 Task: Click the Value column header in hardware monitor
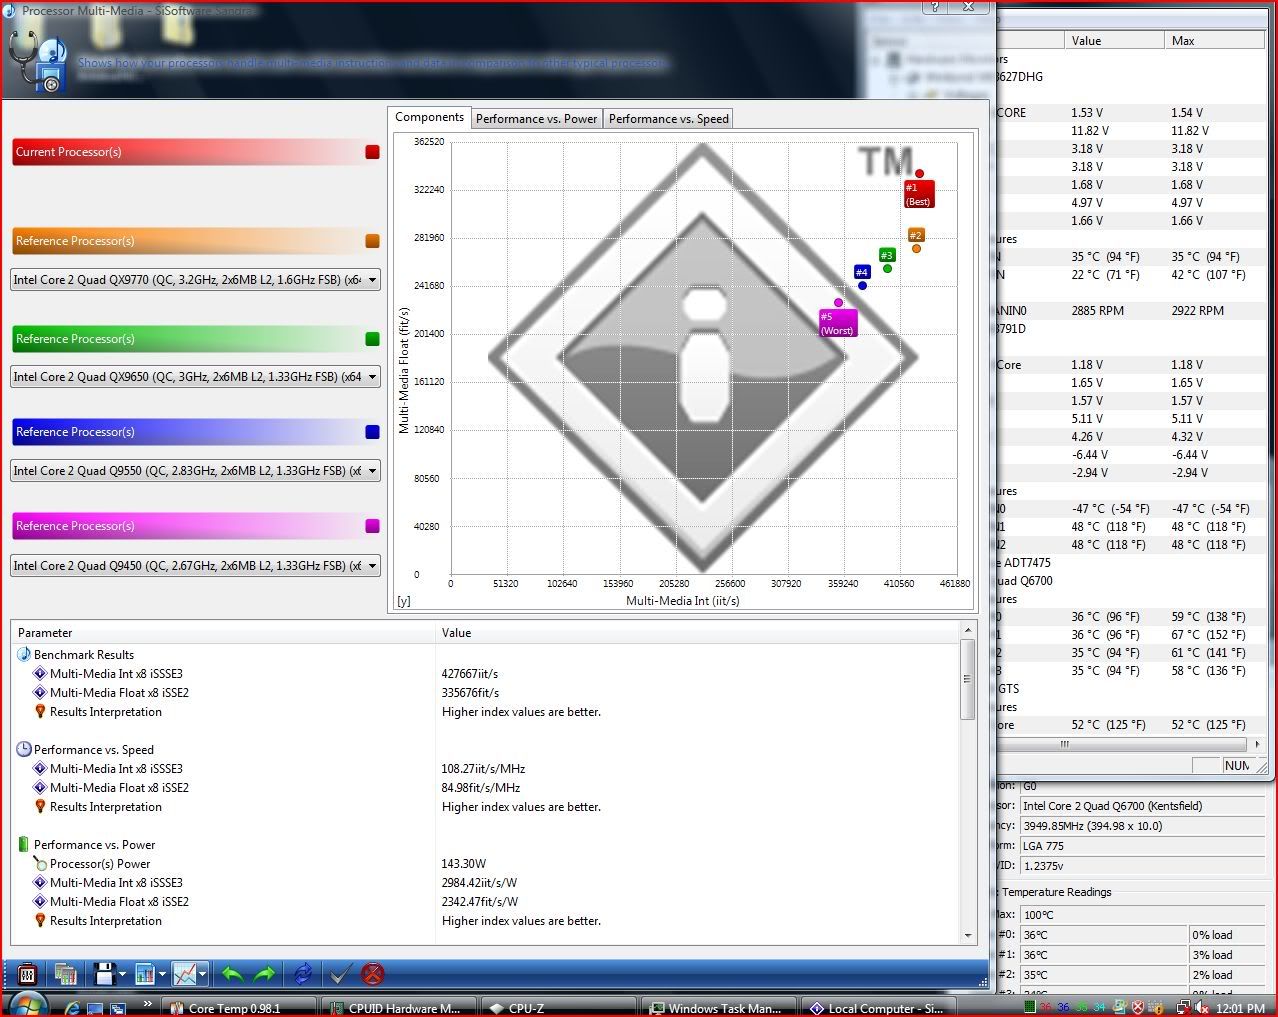pos(1114,41)
